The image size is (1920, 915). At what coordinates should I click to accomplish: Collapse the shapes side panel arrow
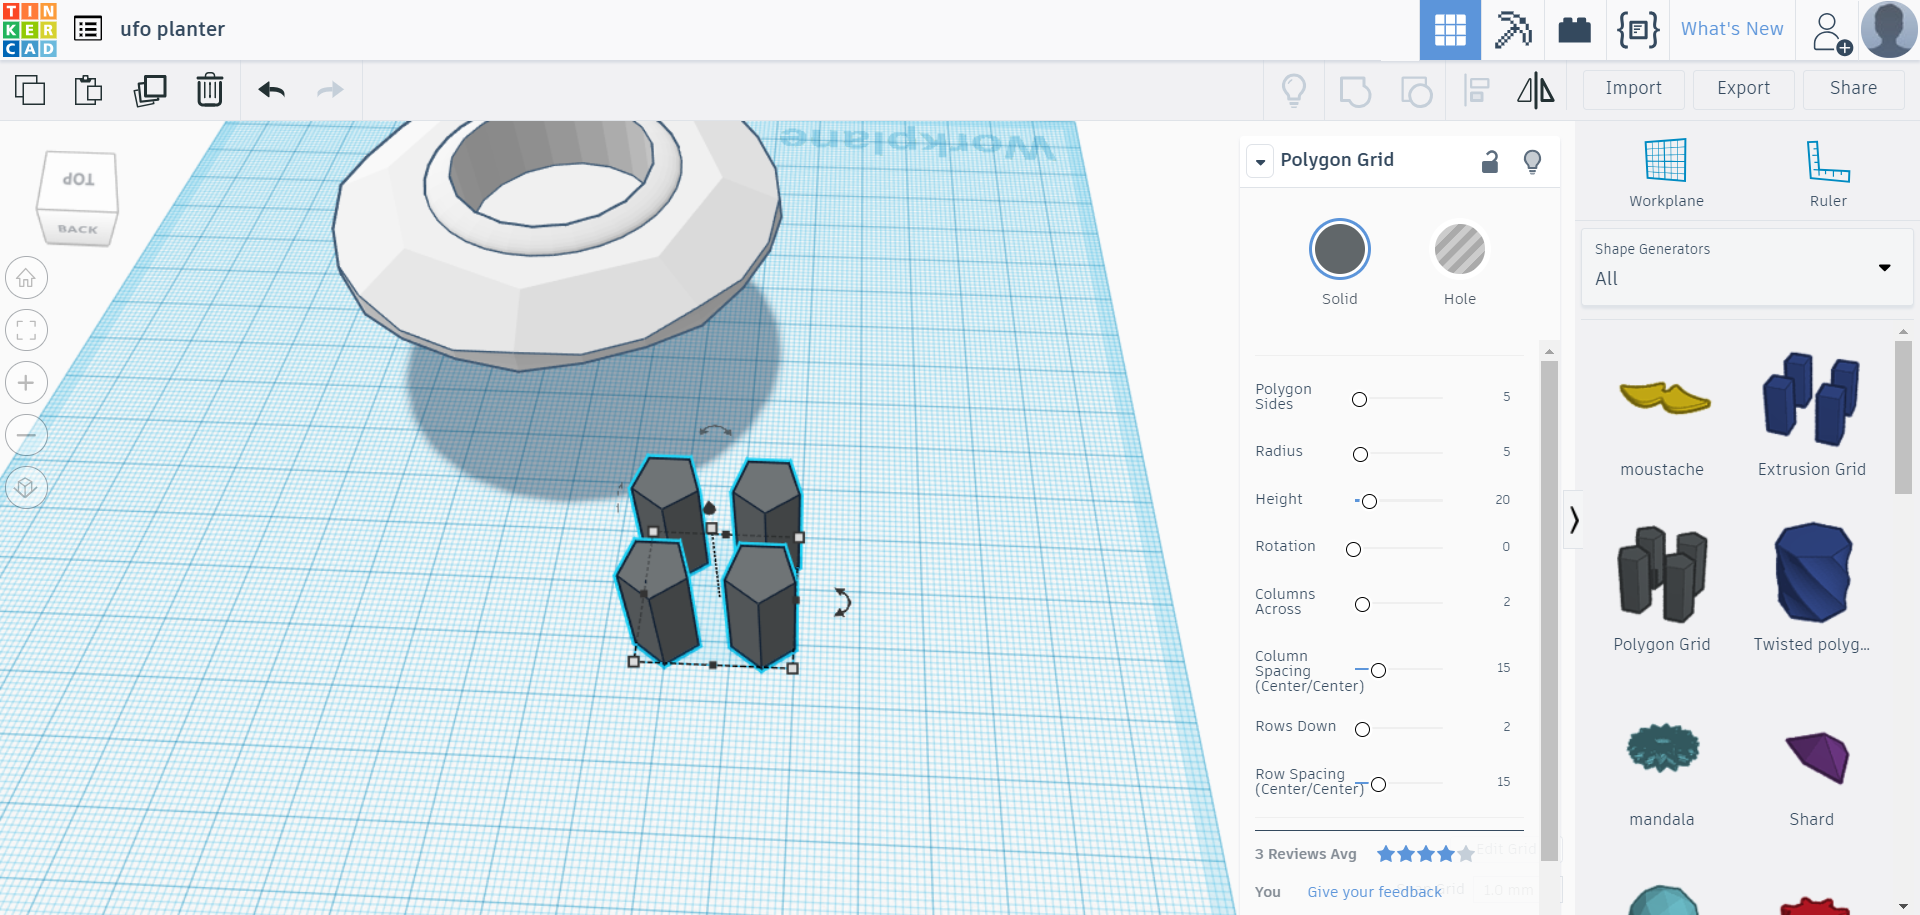[1574, 520]
